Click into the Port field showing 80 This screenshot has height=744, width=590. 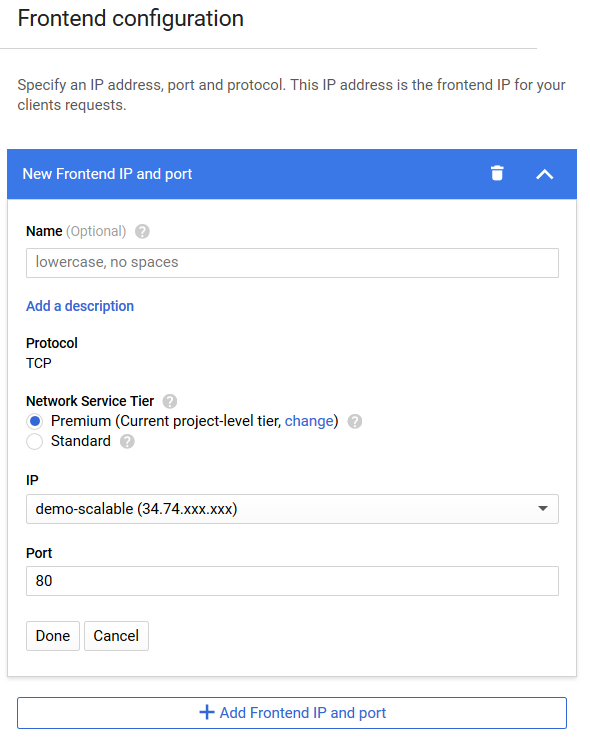pos(292,581)
